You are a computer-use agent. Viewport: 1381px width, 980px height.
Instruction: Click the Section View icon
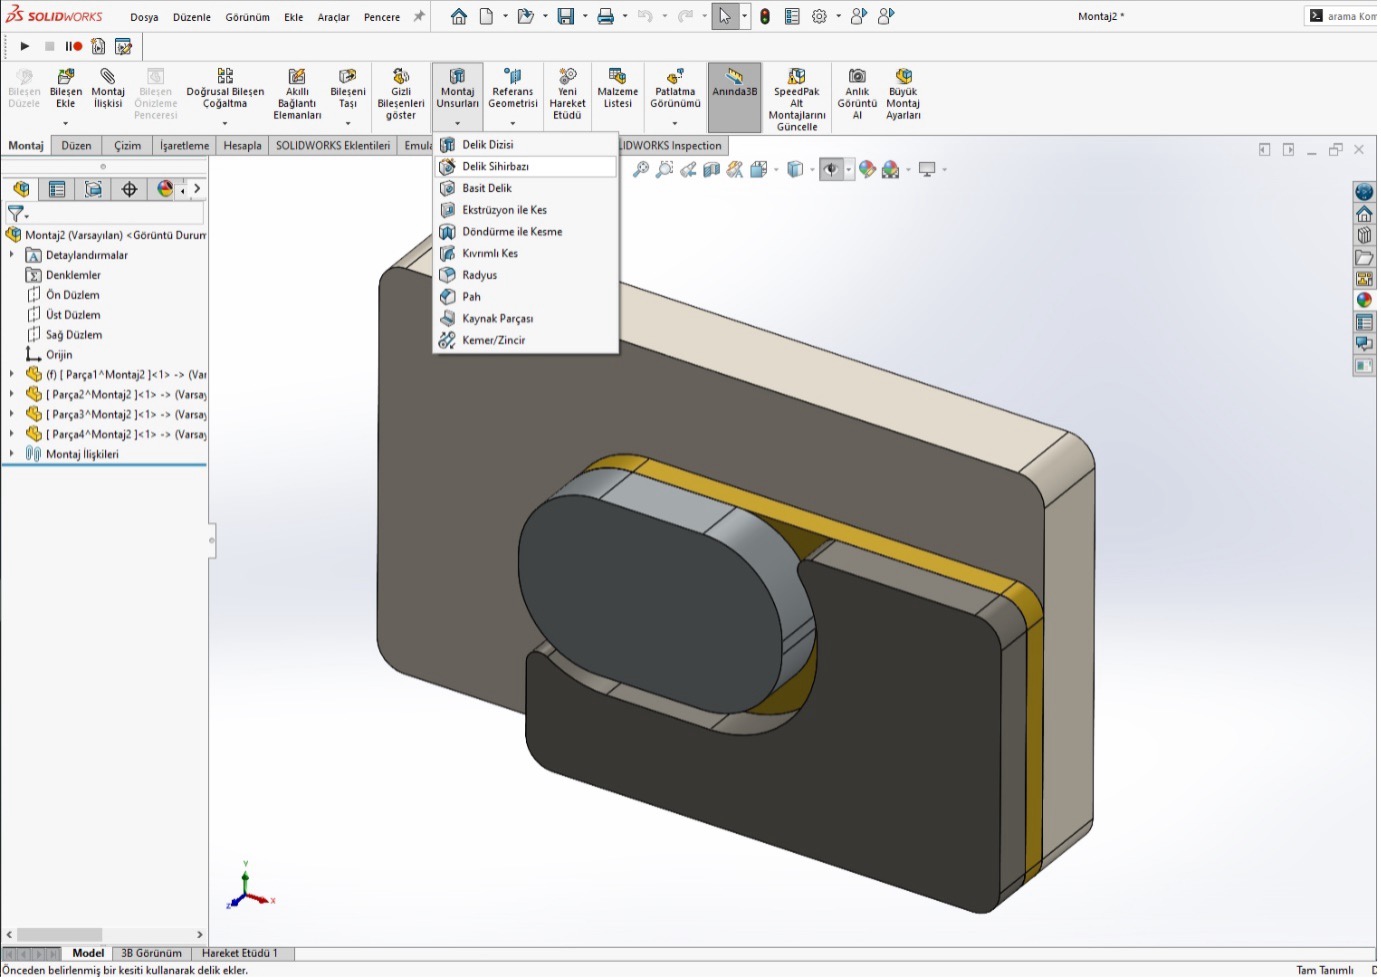tap(711, 170)
